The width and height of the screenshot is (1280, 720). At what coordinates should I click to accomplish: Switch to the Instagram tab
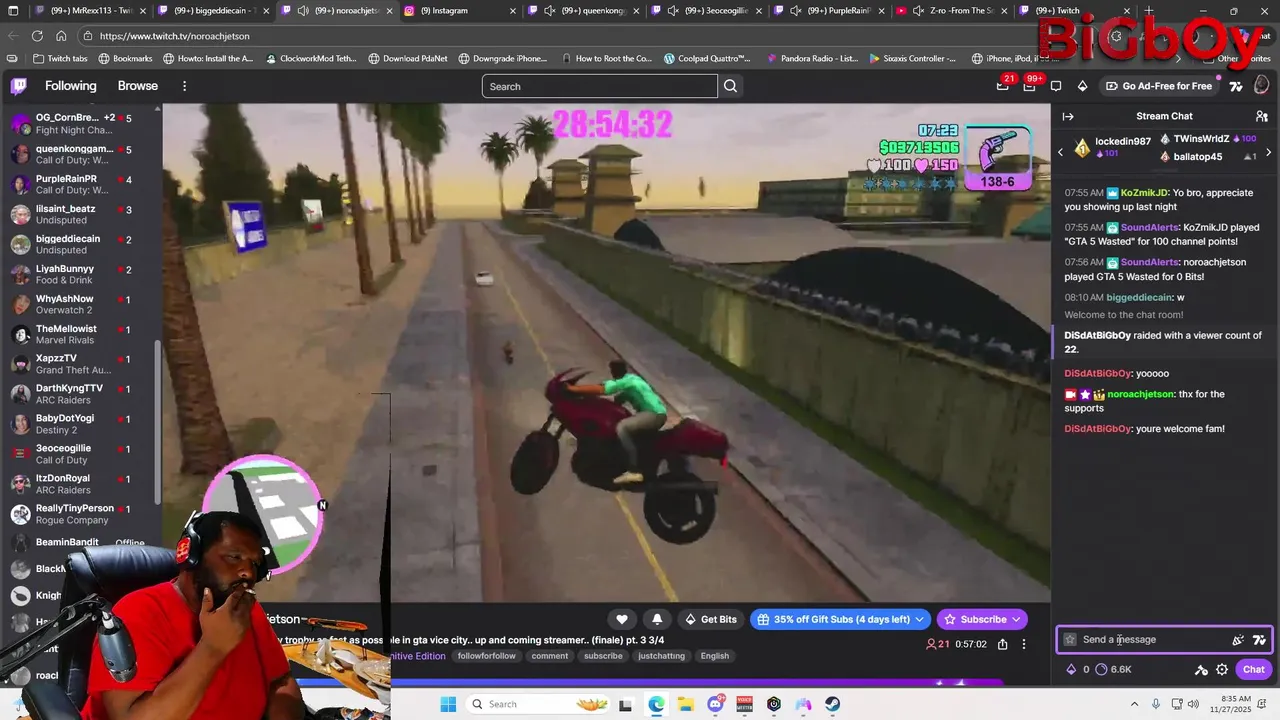(460, 11)
